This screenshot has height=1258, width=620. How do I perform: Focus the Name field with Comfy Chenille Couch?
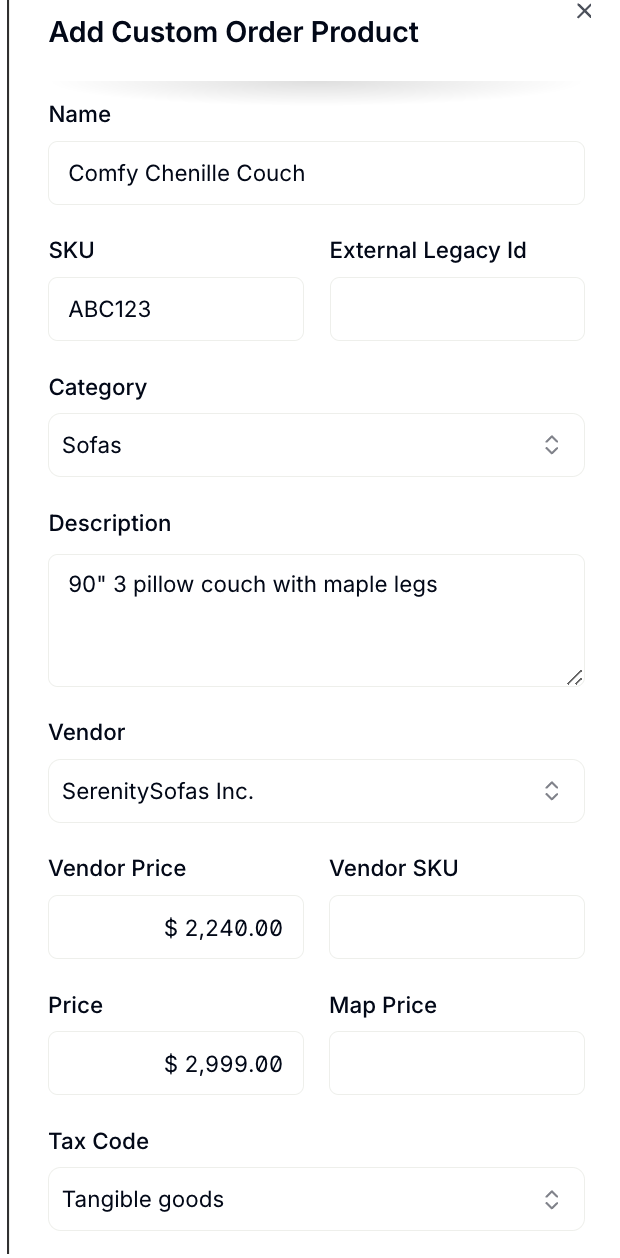316,173
